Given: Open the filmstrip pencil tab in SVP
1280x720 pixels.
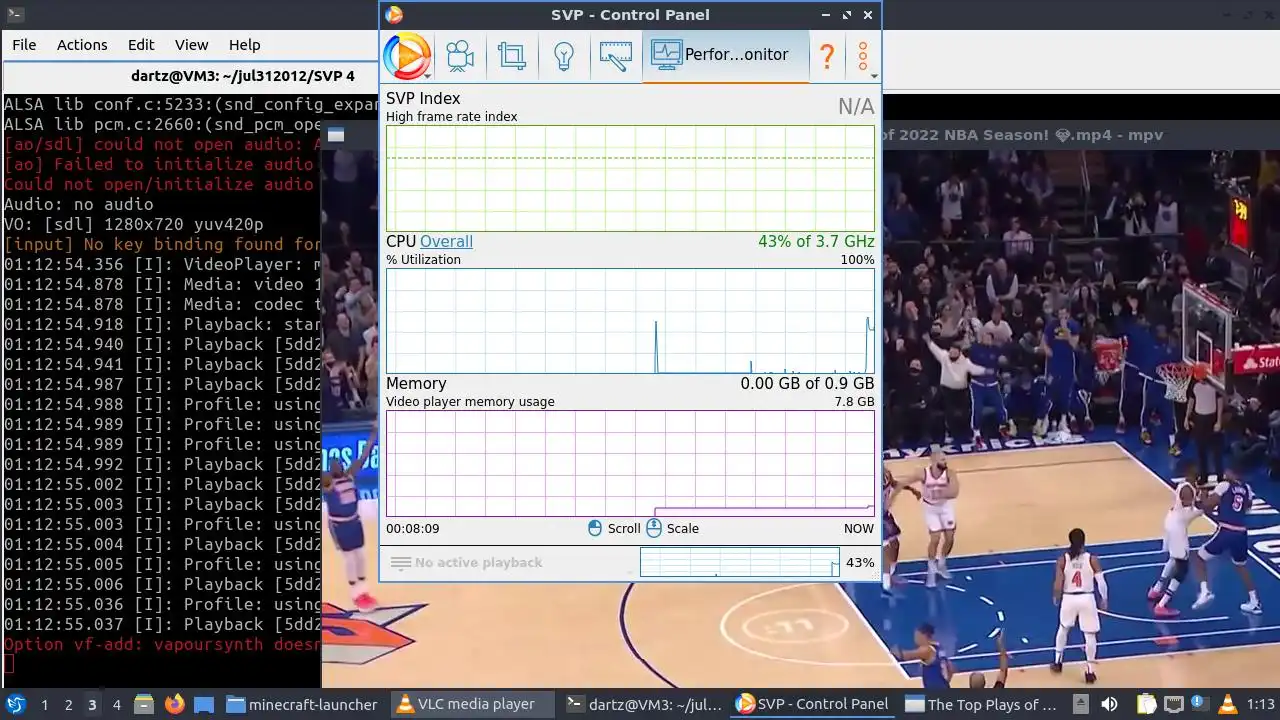Looking at the screenshot, I should coord(615,56).
